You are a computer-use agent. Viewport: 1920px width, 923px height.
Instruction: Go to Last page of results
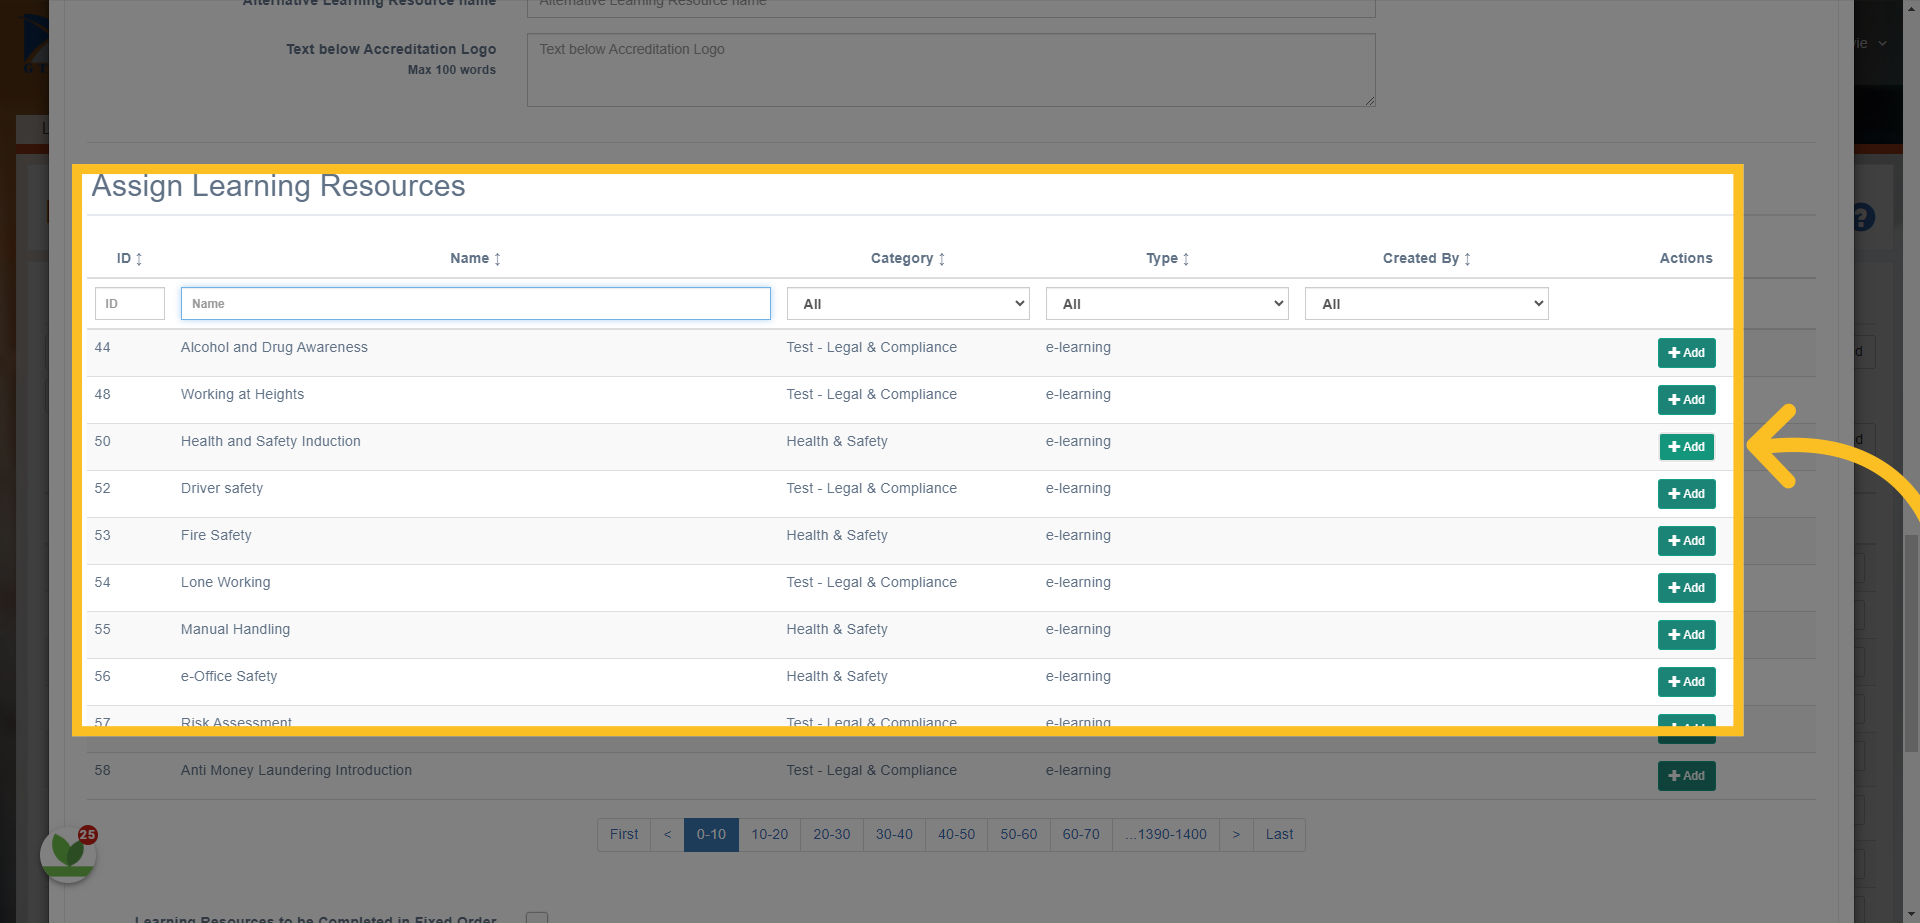1279,835
